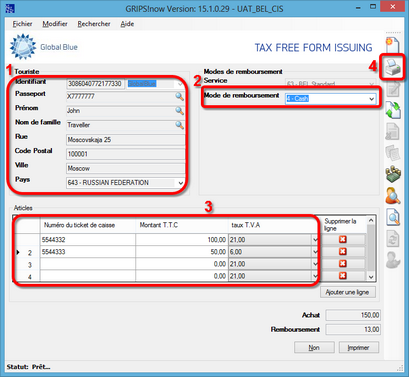The width and height of the screenshot is (409, 377).
Task: Open the Pays country dropdown
Action: (180, 183)
